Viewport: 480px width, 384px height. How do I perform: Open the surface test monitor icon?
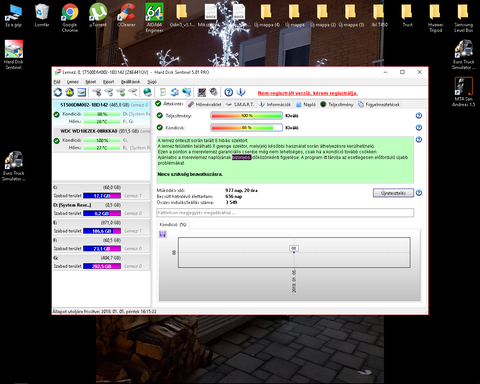pos(202,92)
